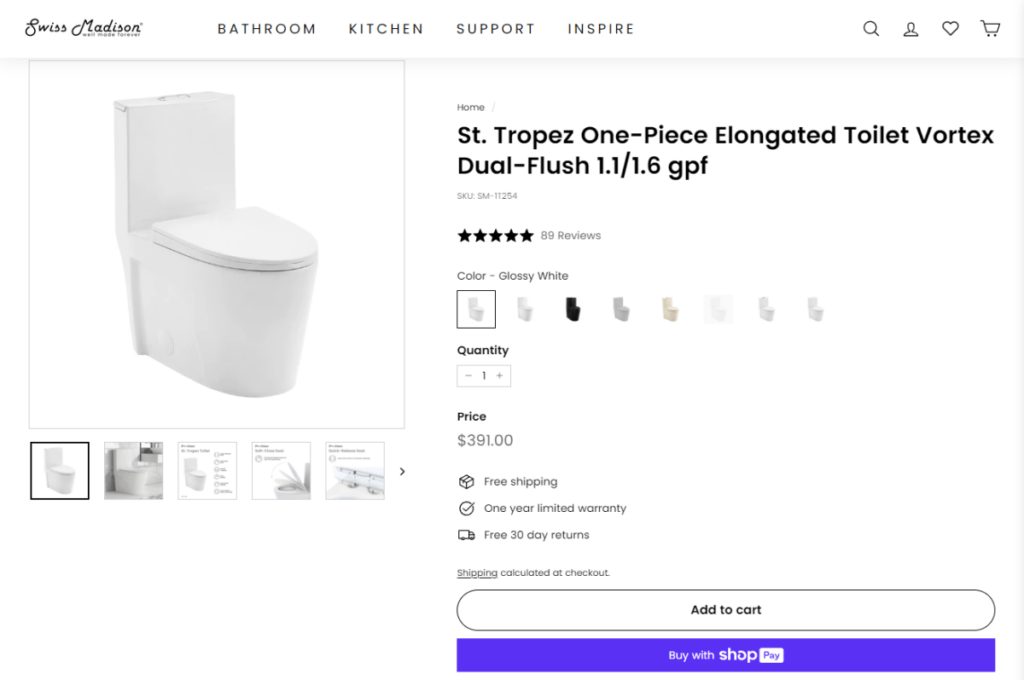Decrease quantity with the minus button
Screen dimensions: 1024x680
[468, 375]
